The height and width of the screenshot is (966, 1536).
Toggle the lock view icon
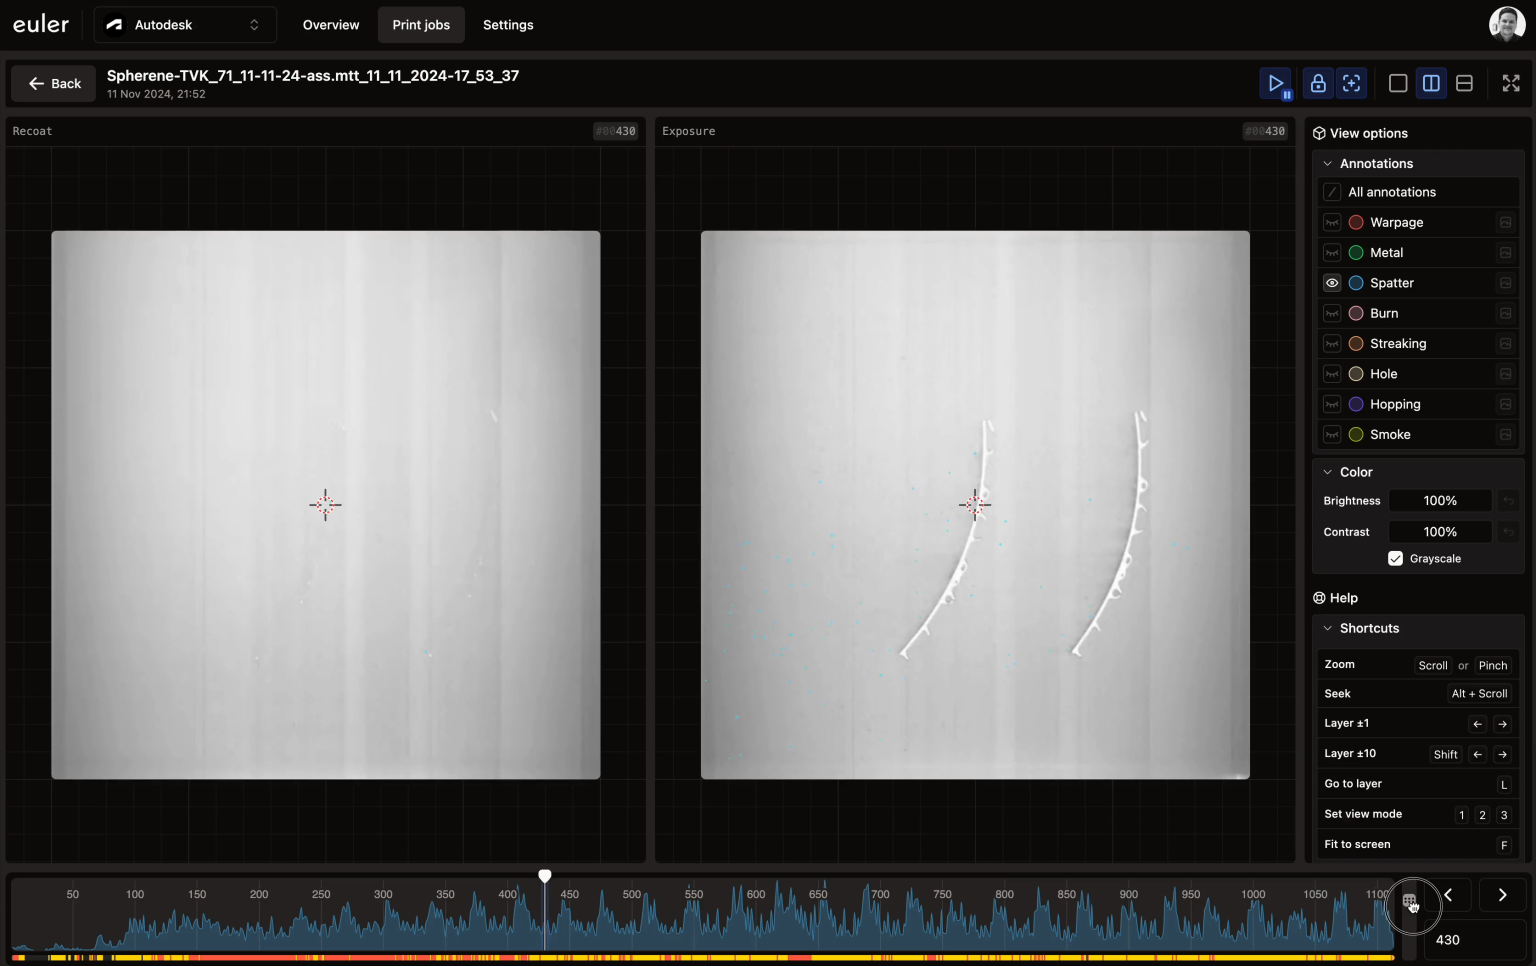(x=1318, y=84)
